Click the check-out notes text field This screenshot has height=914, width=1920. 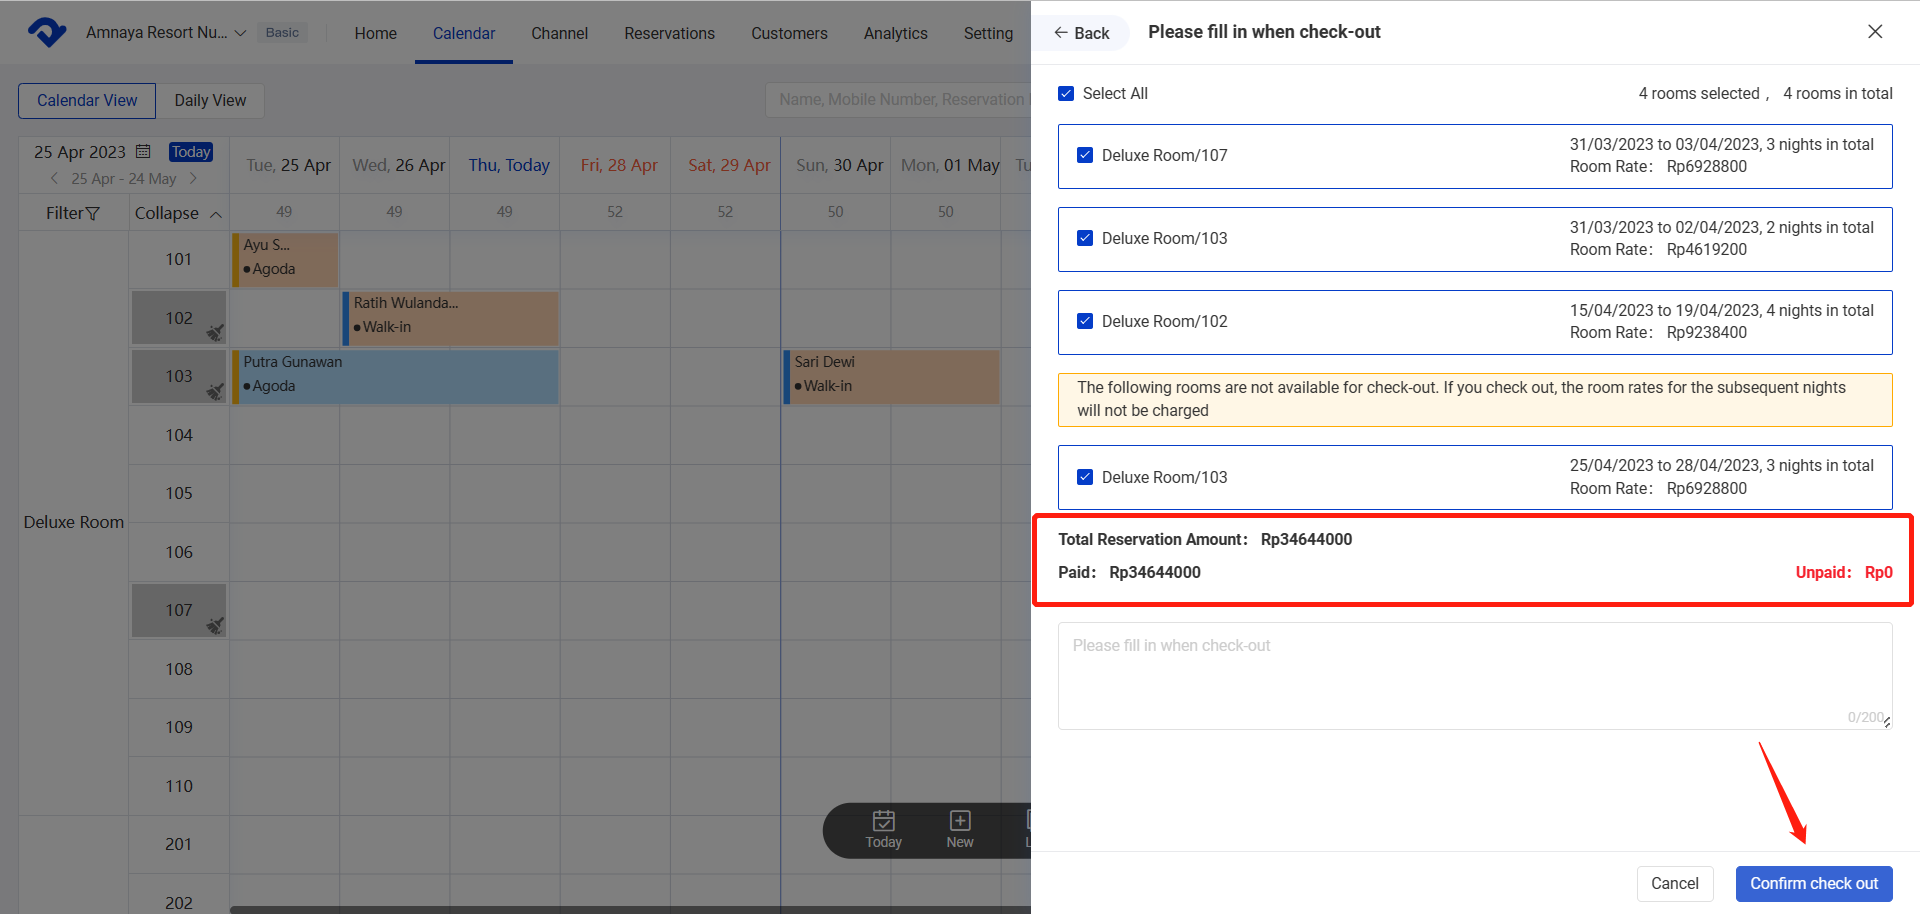click(x=1474, y=676)
